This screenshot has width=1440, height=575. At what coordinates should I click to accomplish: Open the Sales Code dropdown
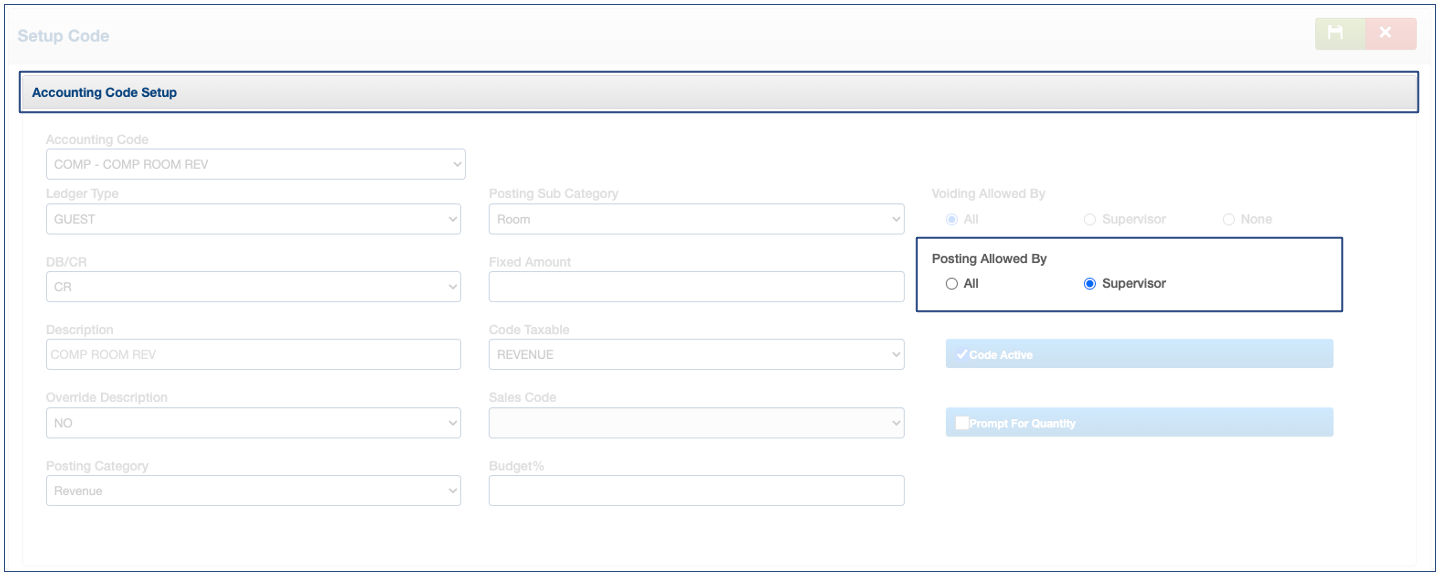tap(696, 423)
